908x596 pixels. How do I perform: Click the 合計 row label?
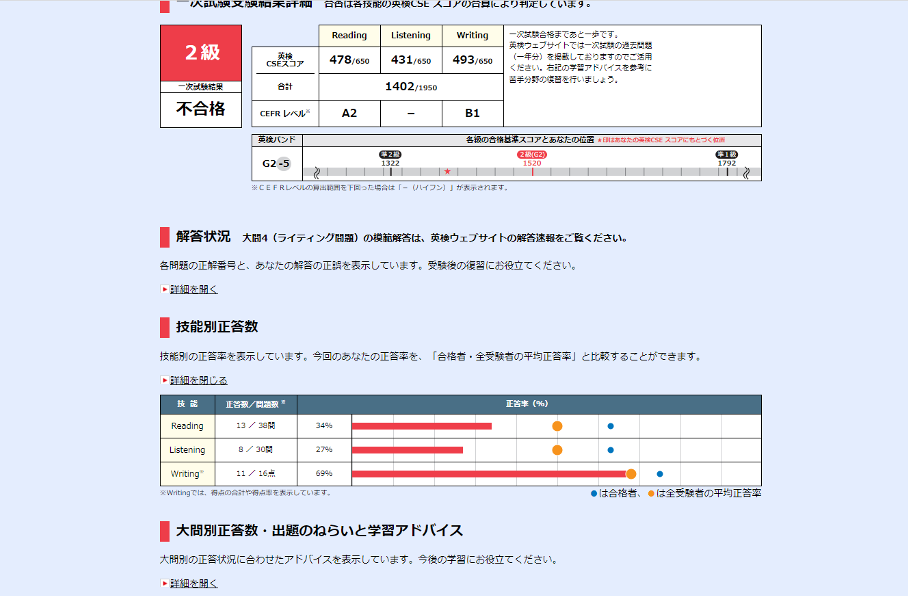tap(285, 87)
